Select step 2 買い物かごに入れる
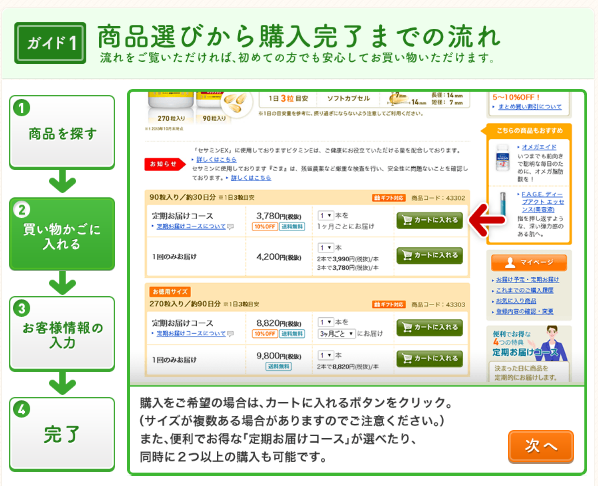Viewport: 598px width, 486px height. pyautogui.click(x=62, y=234)
